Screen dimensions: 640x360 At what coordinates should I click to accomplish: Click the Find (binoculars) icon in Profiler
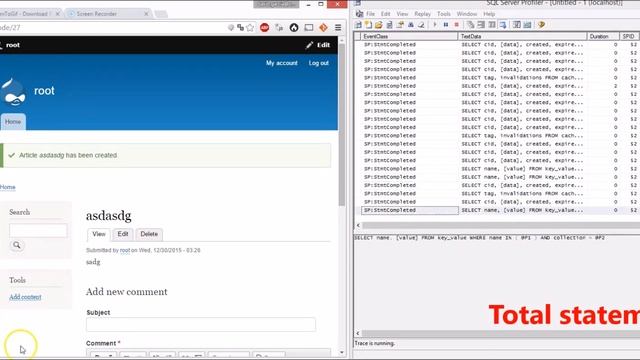(x=411, y=25)
